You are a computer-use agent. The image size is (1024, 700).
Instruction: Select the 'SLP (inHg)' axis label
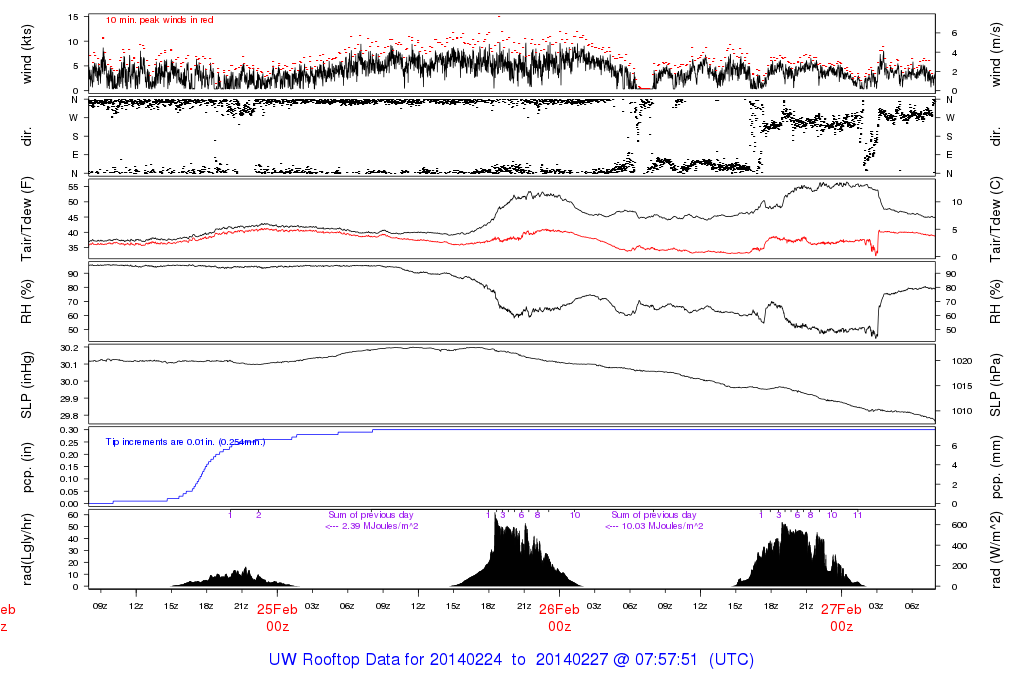tap(27, 385)
